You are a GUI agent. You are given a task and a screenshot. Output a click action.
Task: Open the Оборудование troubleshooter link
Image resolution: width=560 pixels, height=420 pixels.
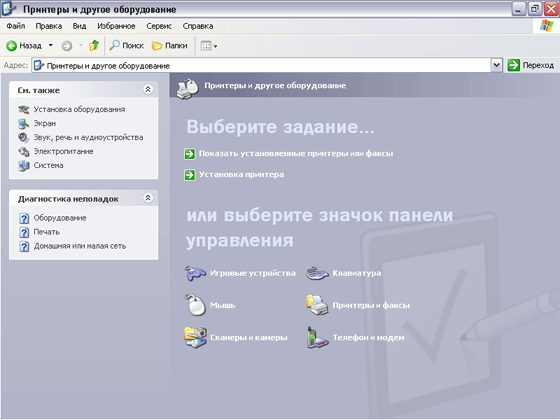click(x=60, y=218)
